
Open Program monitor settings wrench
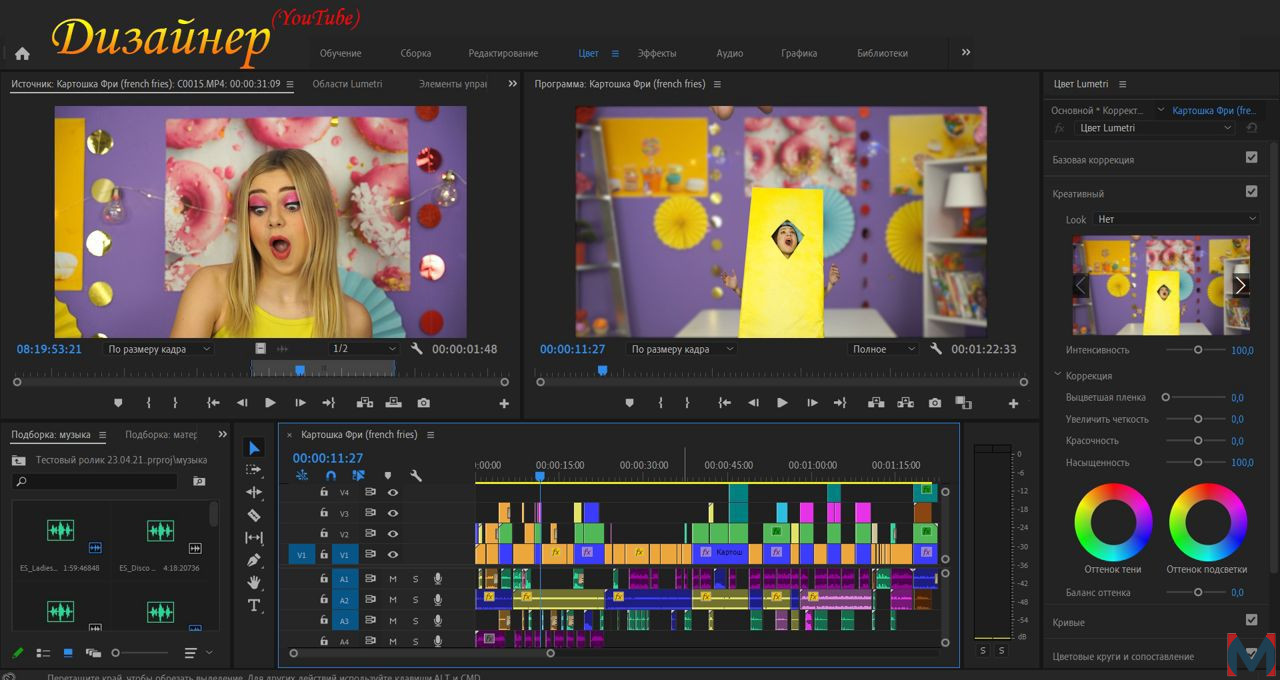tap(936, 349)
